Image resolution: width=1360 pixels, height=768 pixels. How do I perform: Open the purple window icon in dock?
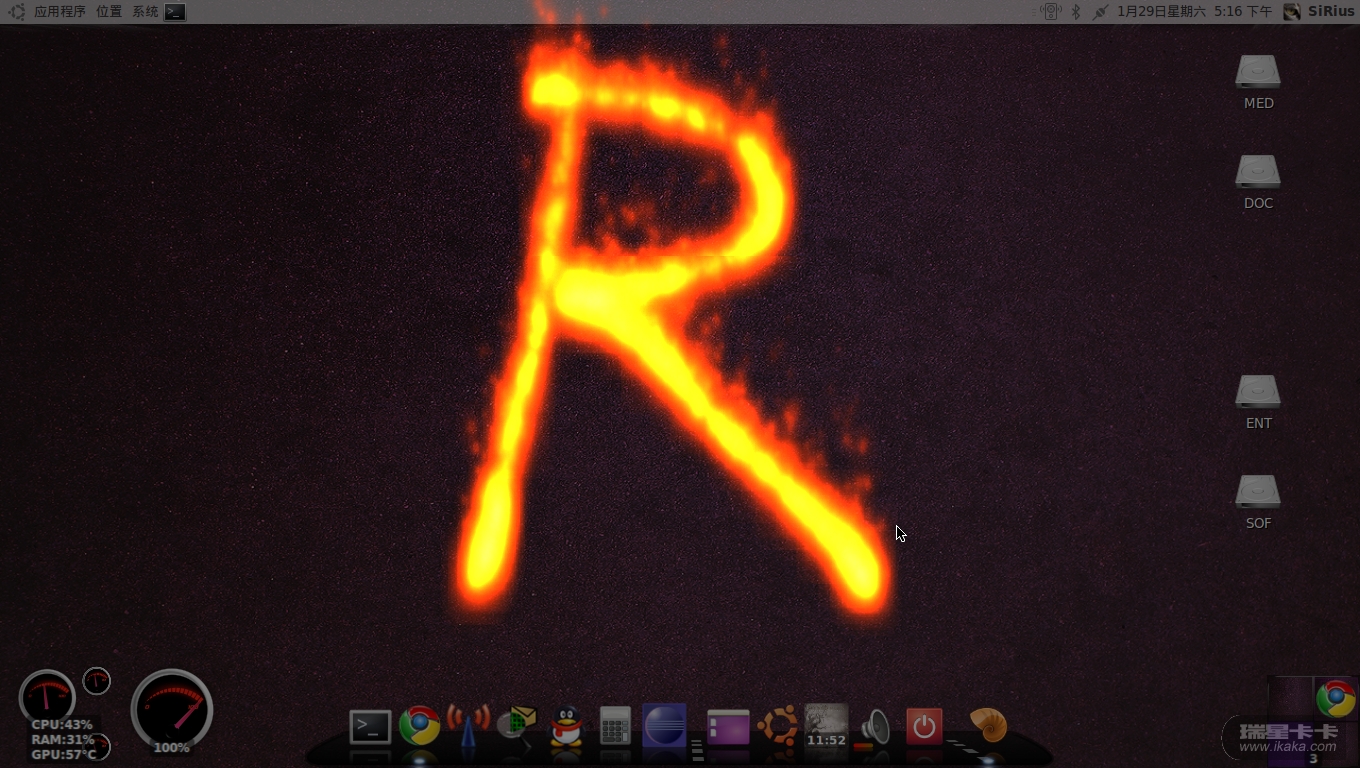pyautogui.click(x=728, y=727)
